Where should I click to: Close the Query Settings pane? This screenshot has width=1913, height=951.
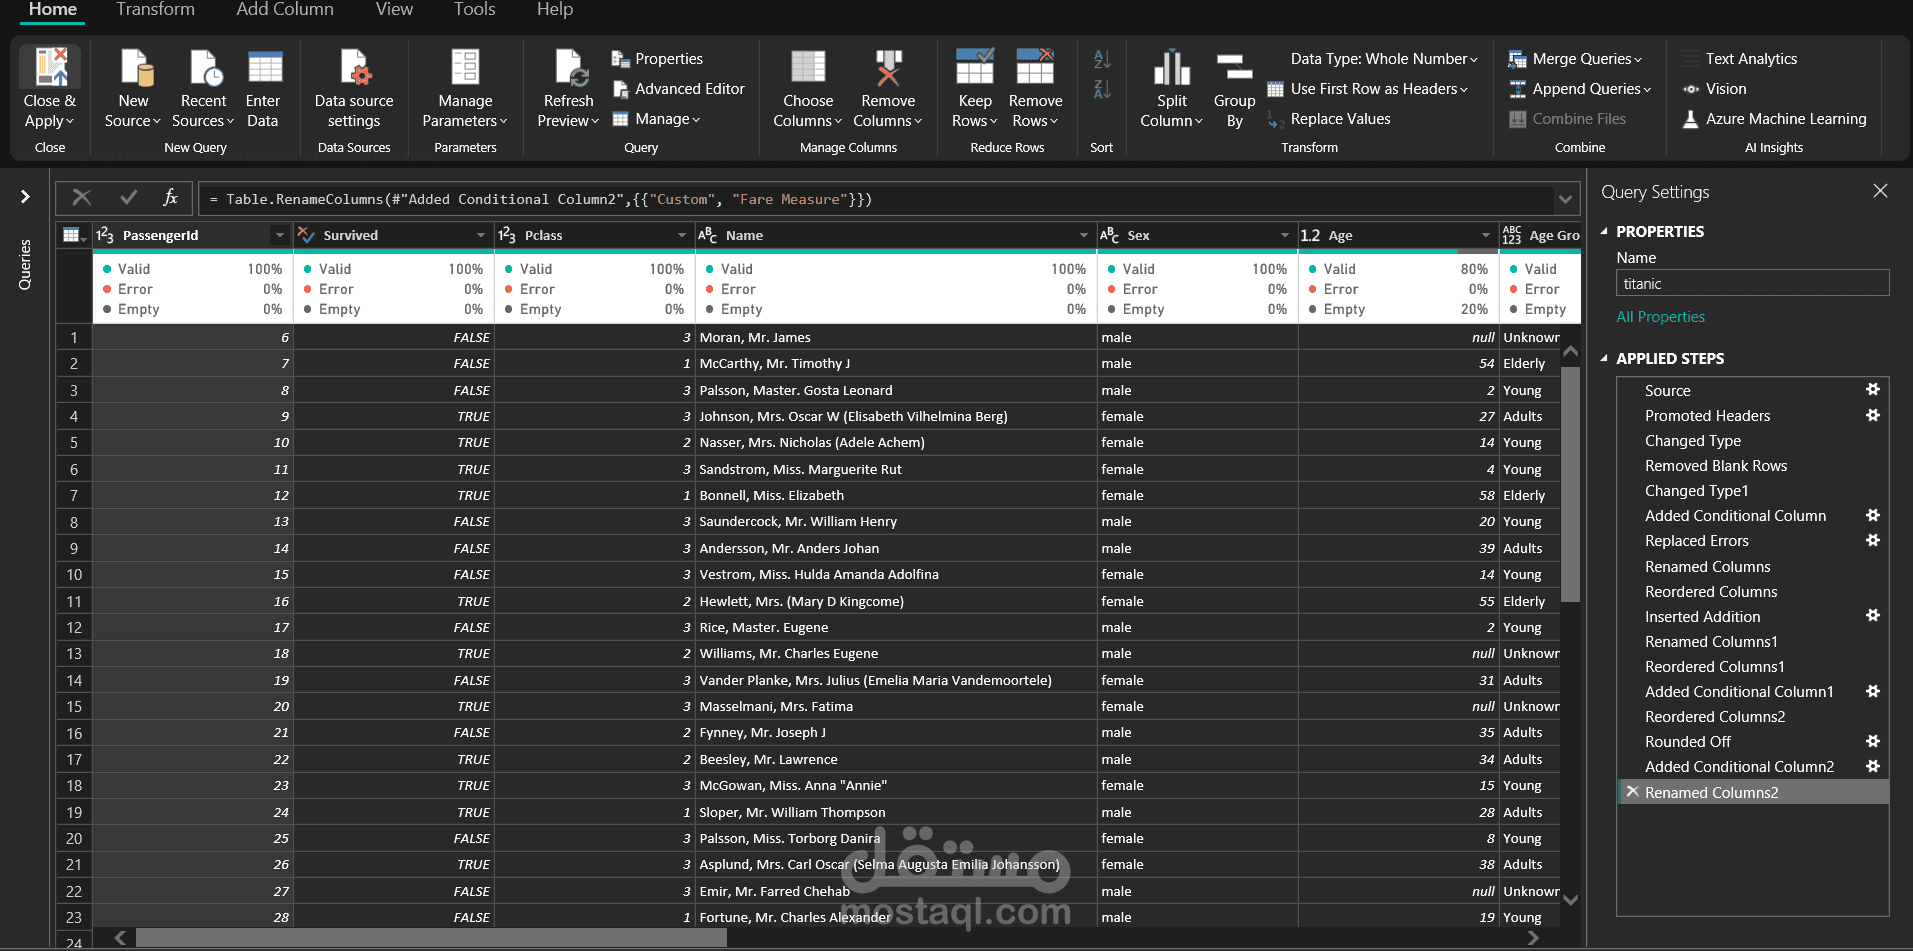click(1880, 191)
